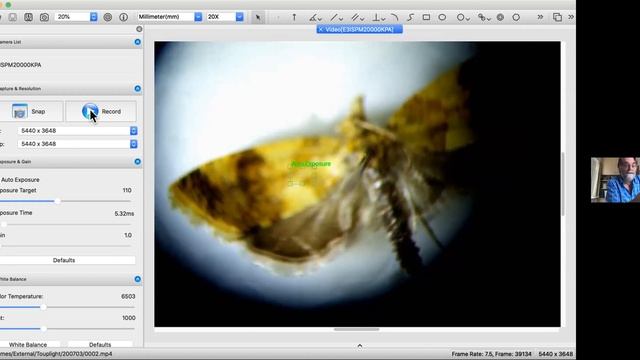Select the annulus ring tool

click(500, 17)
